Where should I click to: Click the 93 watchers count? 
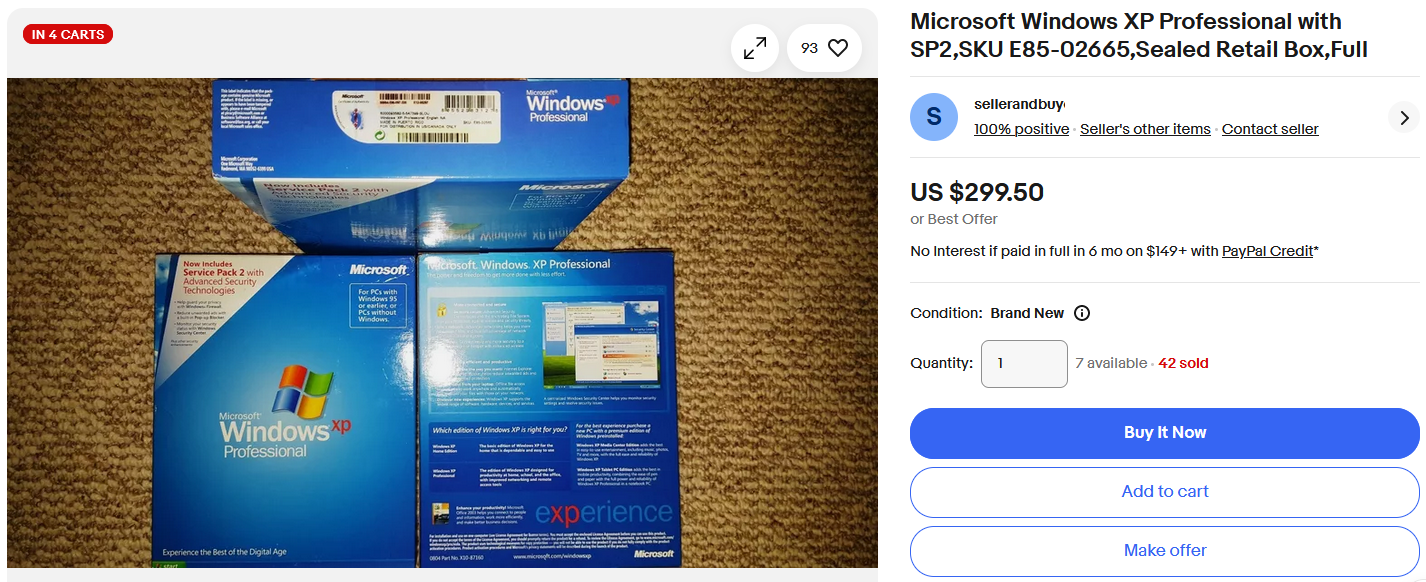809,48
